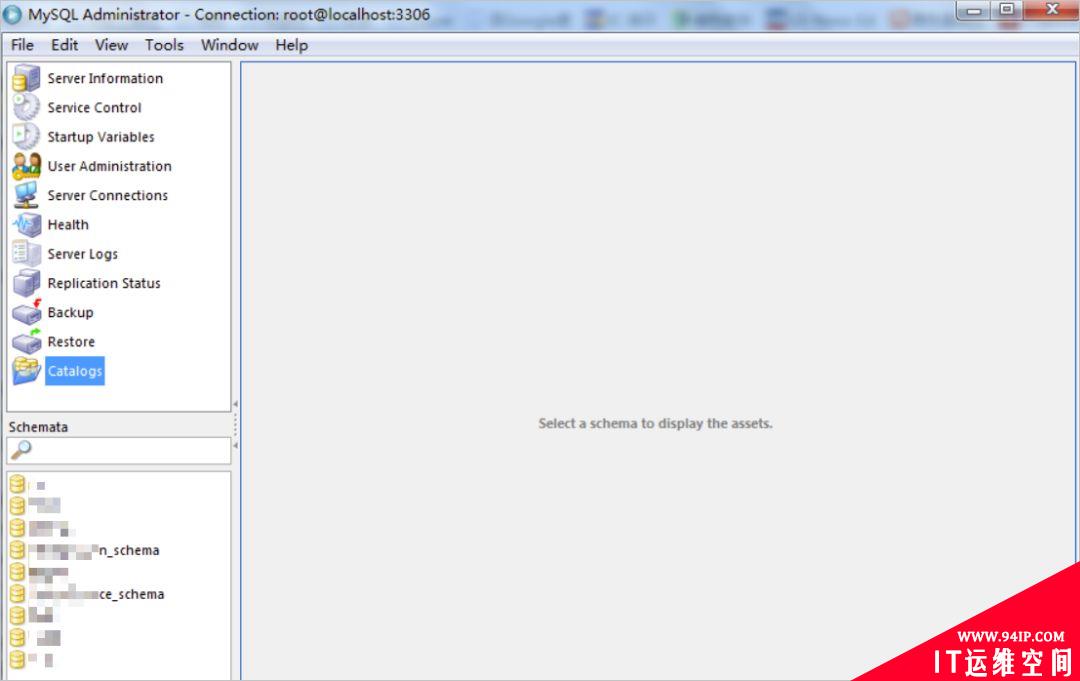Click the Server Information icon
The height and width of the screenshot is (681, 1080).
[x=26, y=78]
